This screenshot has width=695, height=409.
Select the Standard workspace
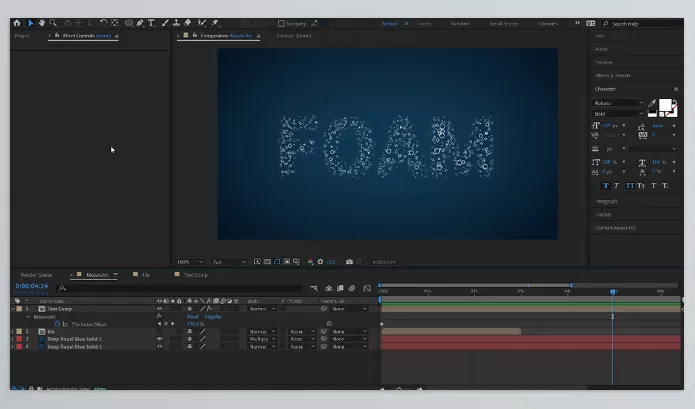click(x=460, y=23)
